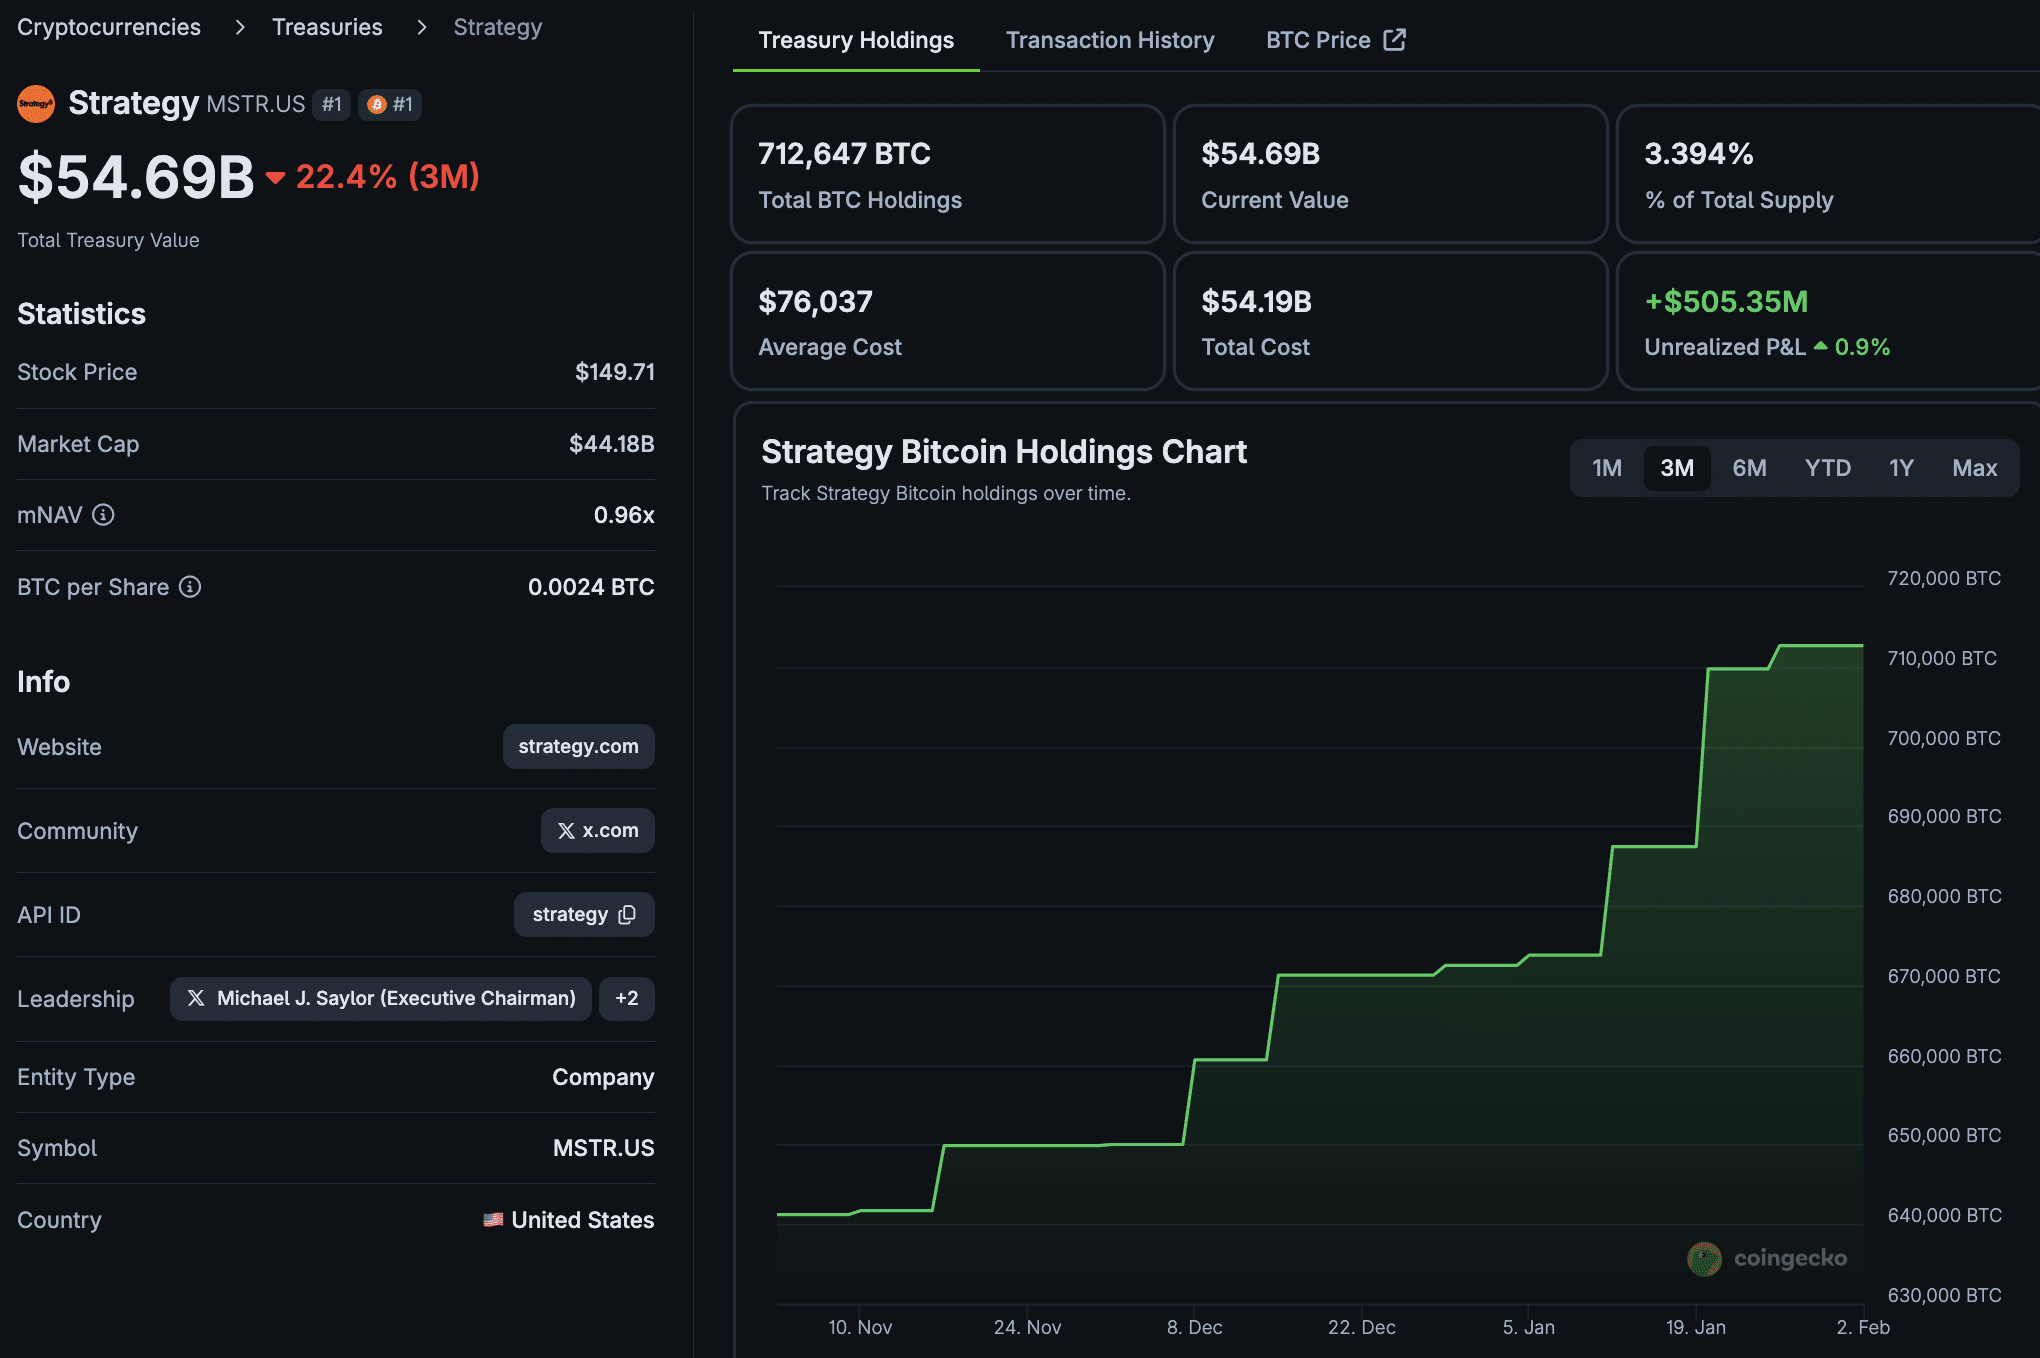This screenshot has width=2040, height=1358.
Task: Open the strategy.com website link
Action: (578, 747)
